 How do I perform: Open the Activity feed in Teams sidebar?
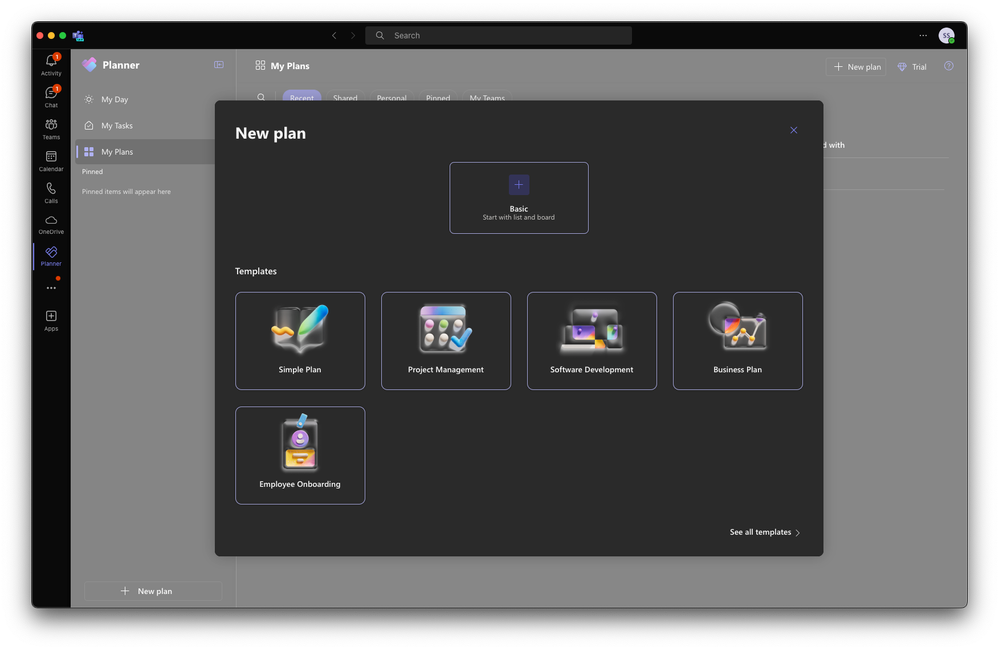point(51,64)
